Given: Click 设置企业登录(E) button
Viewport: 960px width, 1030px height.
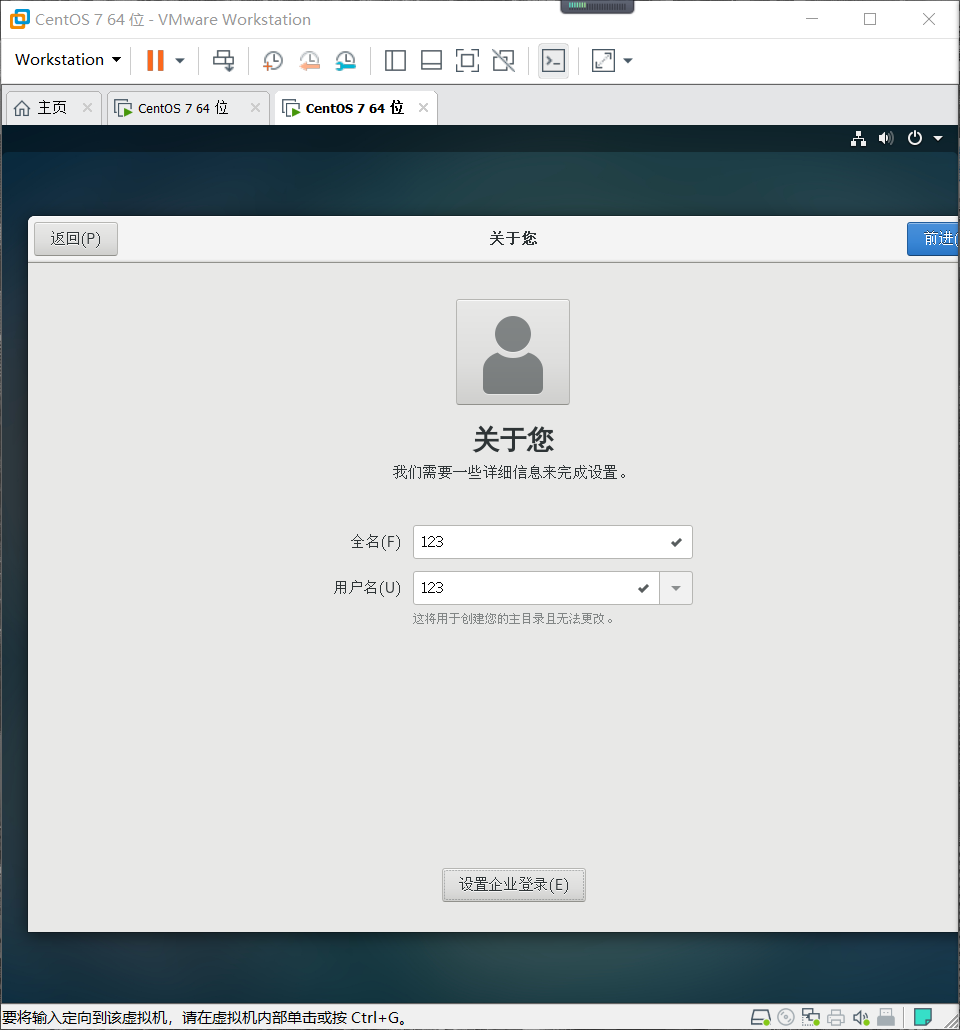Looking at the screenshot, I should [514, 885].
